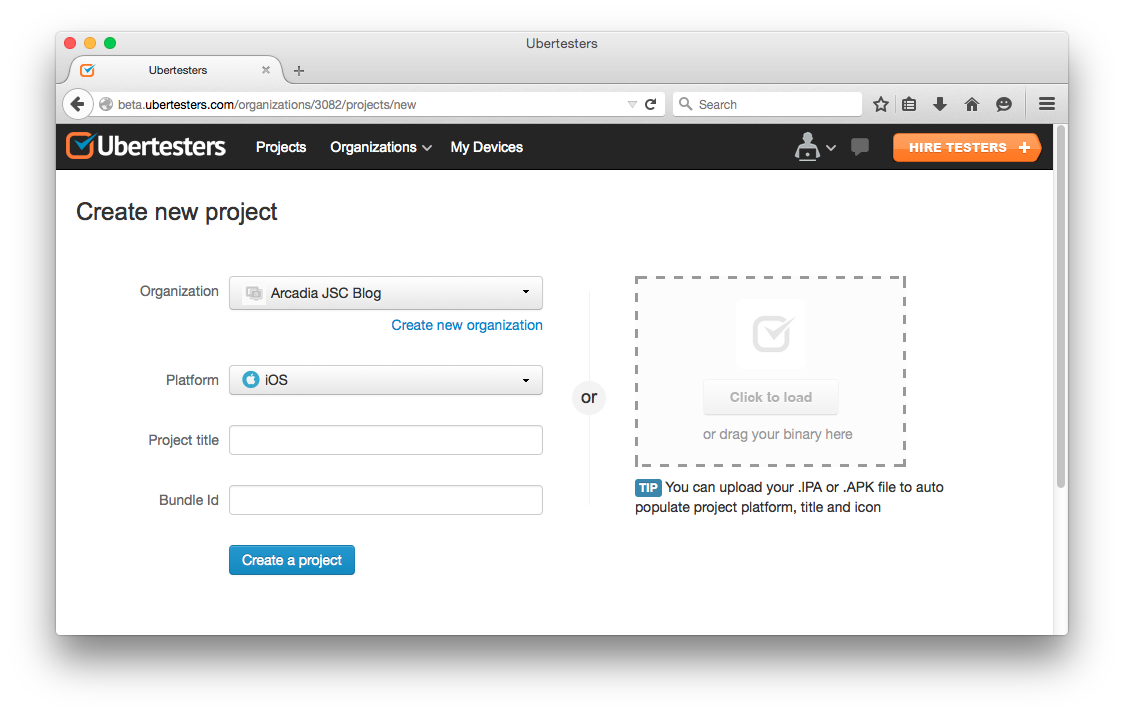Click the browser back arrow button
Screen dimensions: 1124x715
[x=77, y=104]
